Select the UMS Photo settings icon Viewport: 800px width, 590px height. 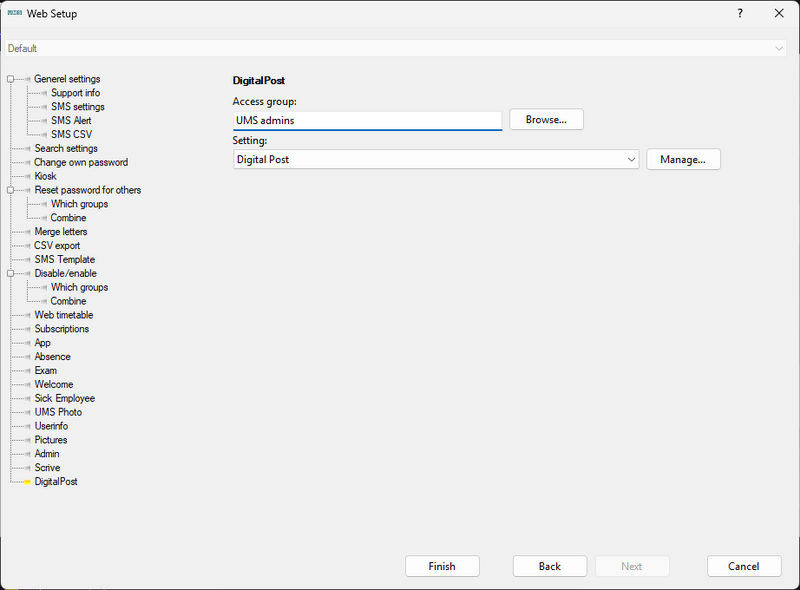pos(26,412)
